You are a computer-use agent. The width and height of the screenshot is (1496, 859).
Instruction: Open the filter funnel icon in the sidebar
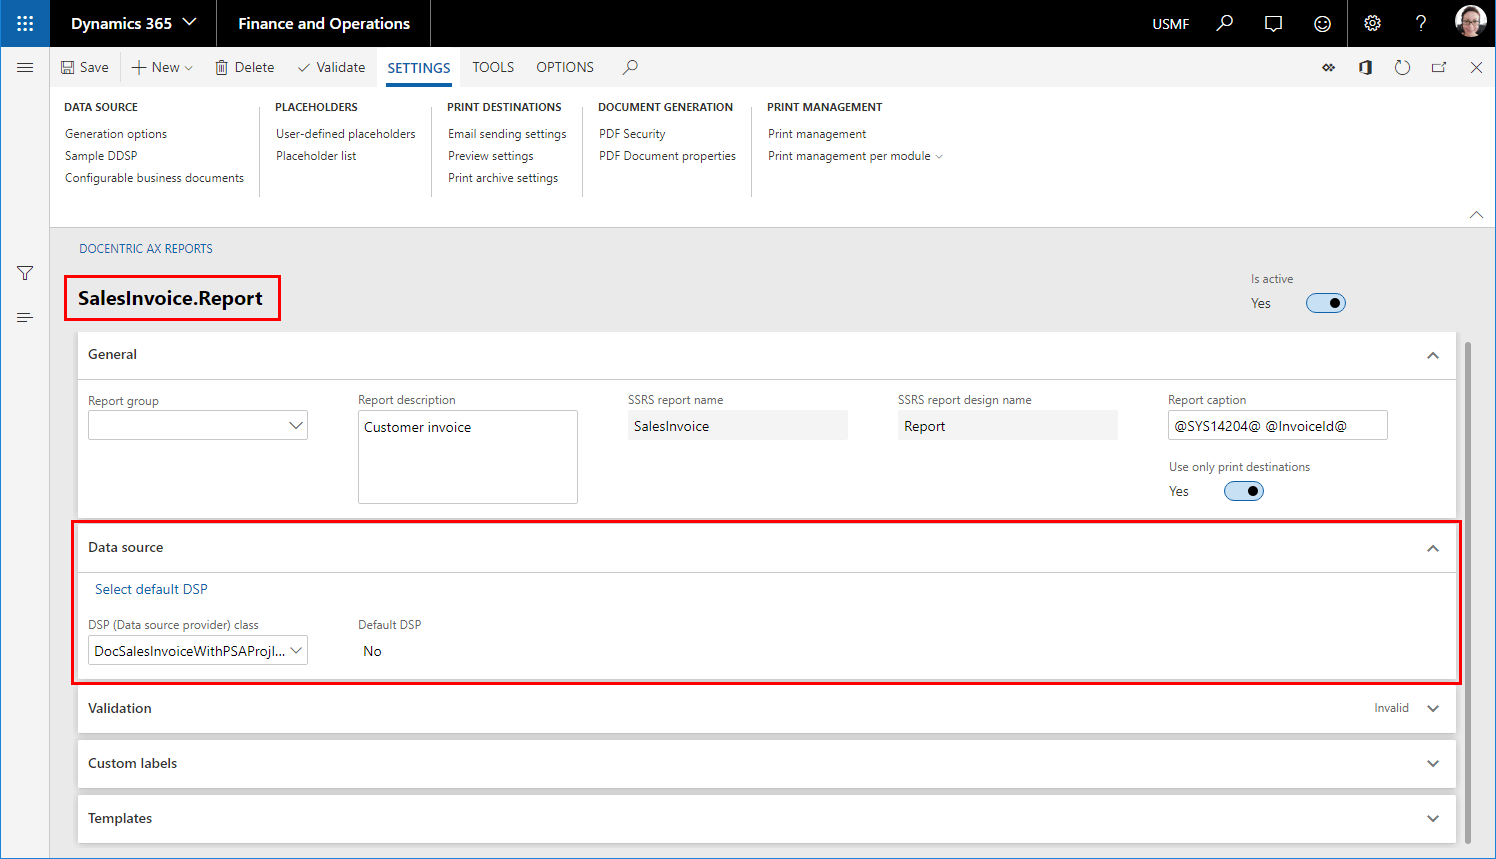[25, 273]
